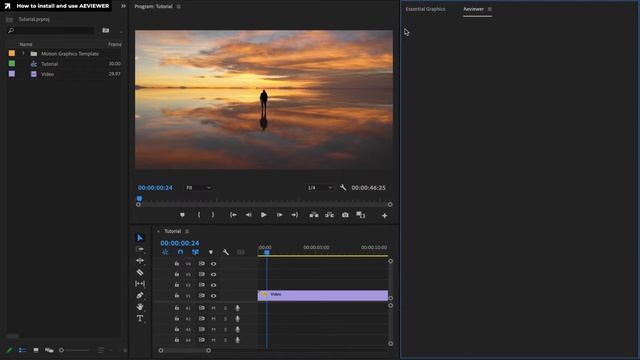
Task: Open Timeline display settings wrench
Action: [226, 252]
